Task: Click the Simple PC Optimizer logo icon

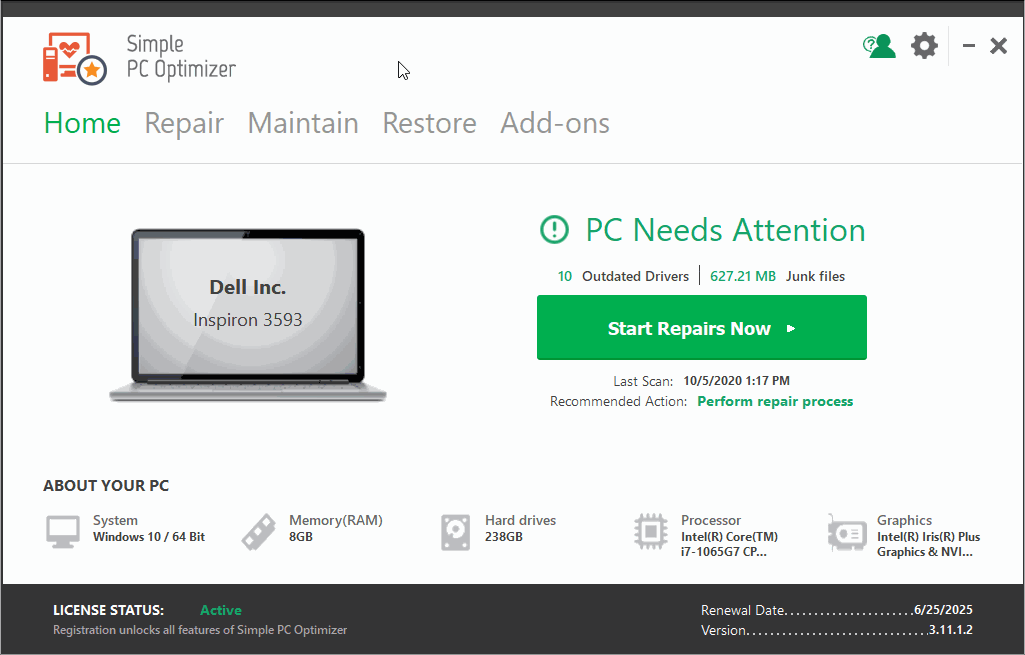Action: [x=74, y=58]
